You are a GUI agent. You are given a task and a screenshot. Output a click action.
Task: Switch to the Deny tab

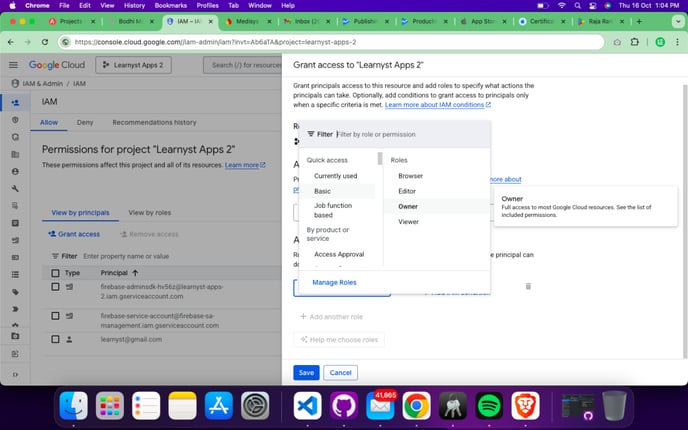tap(85, 122)
